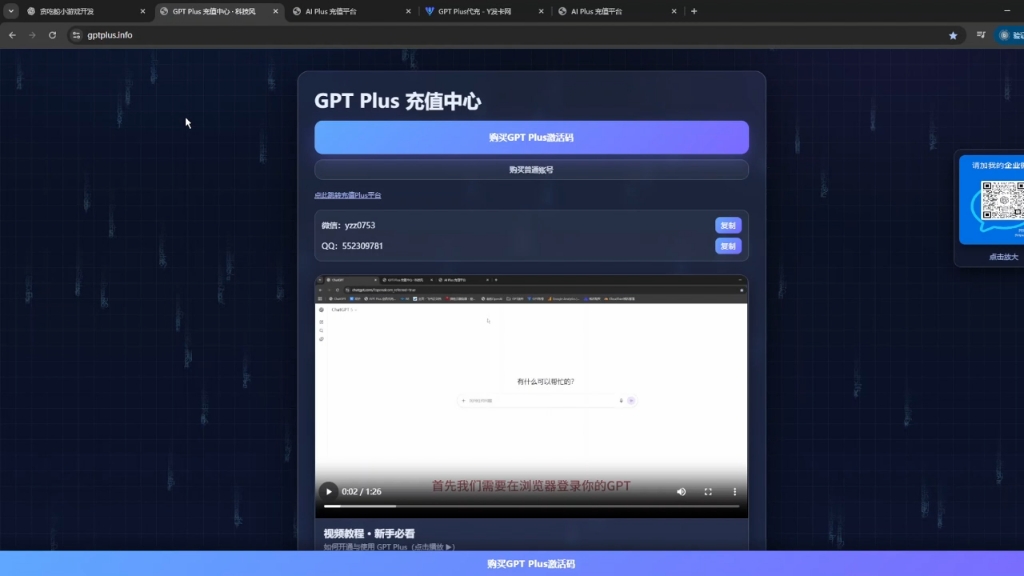
Task: Click the 购买普通账号 button
Action: pos(531,170)
